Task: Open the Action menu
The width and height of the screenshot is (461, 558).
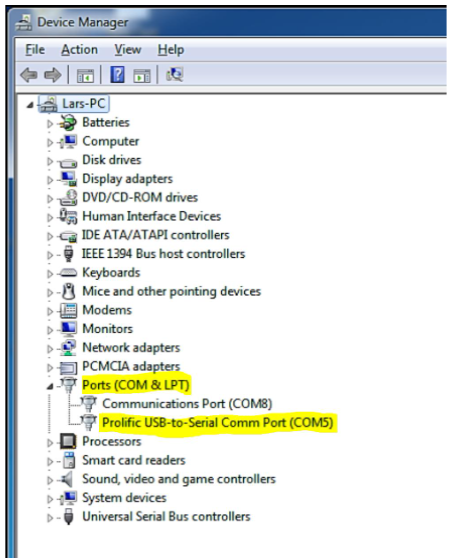Action: (x=79, y=49)
